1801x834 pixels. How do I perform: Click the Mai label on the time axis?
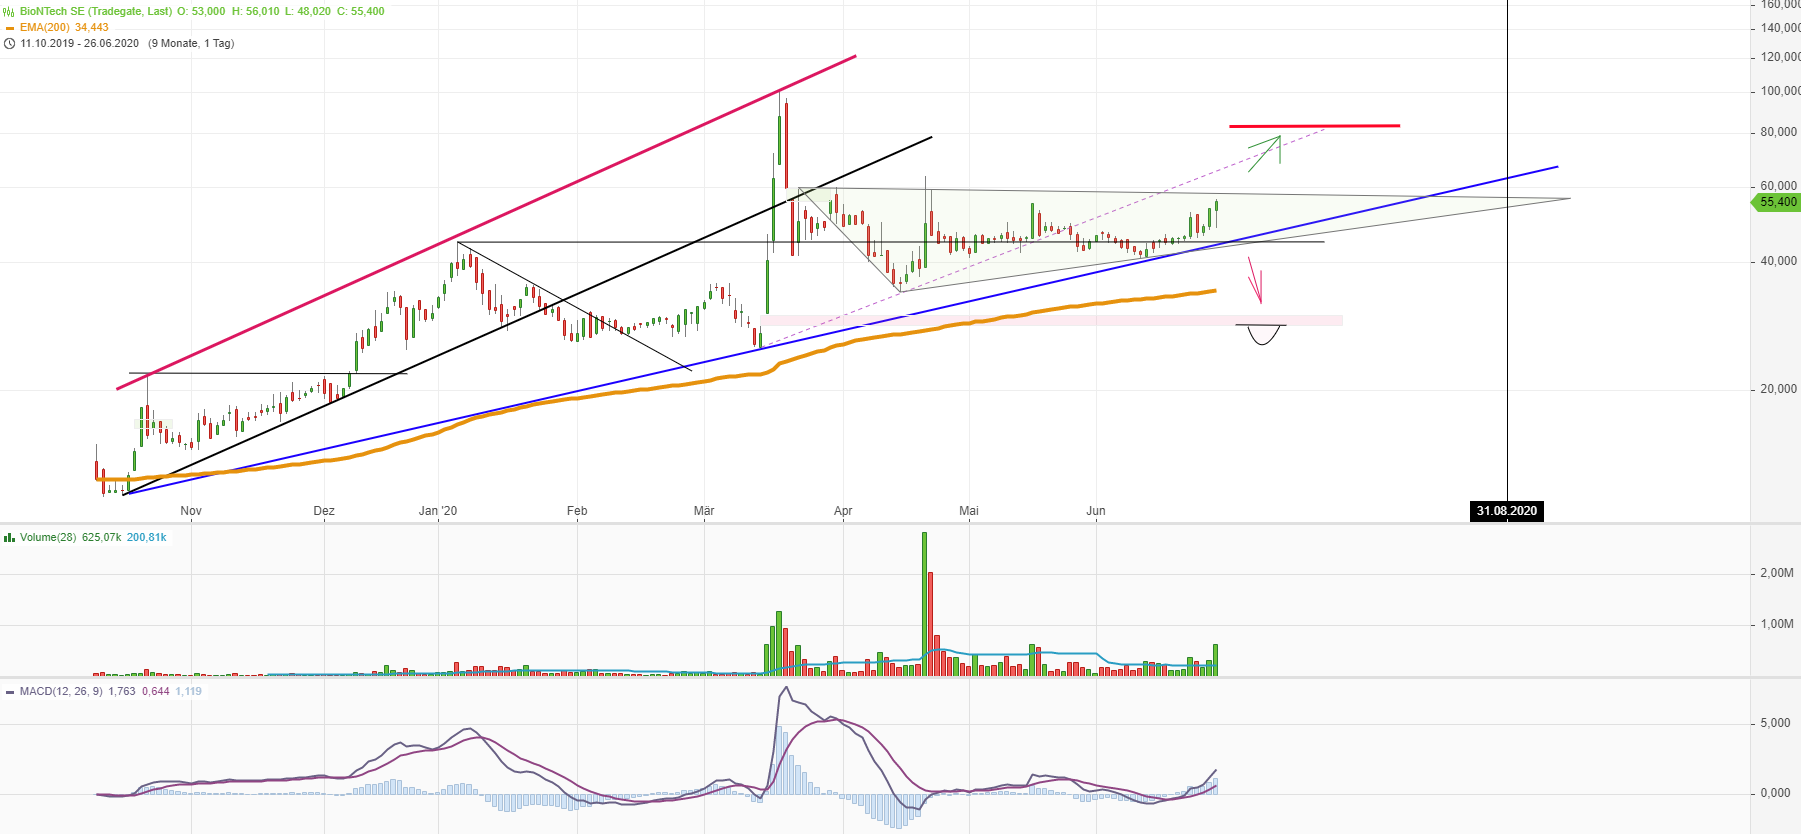coord(969,511)
